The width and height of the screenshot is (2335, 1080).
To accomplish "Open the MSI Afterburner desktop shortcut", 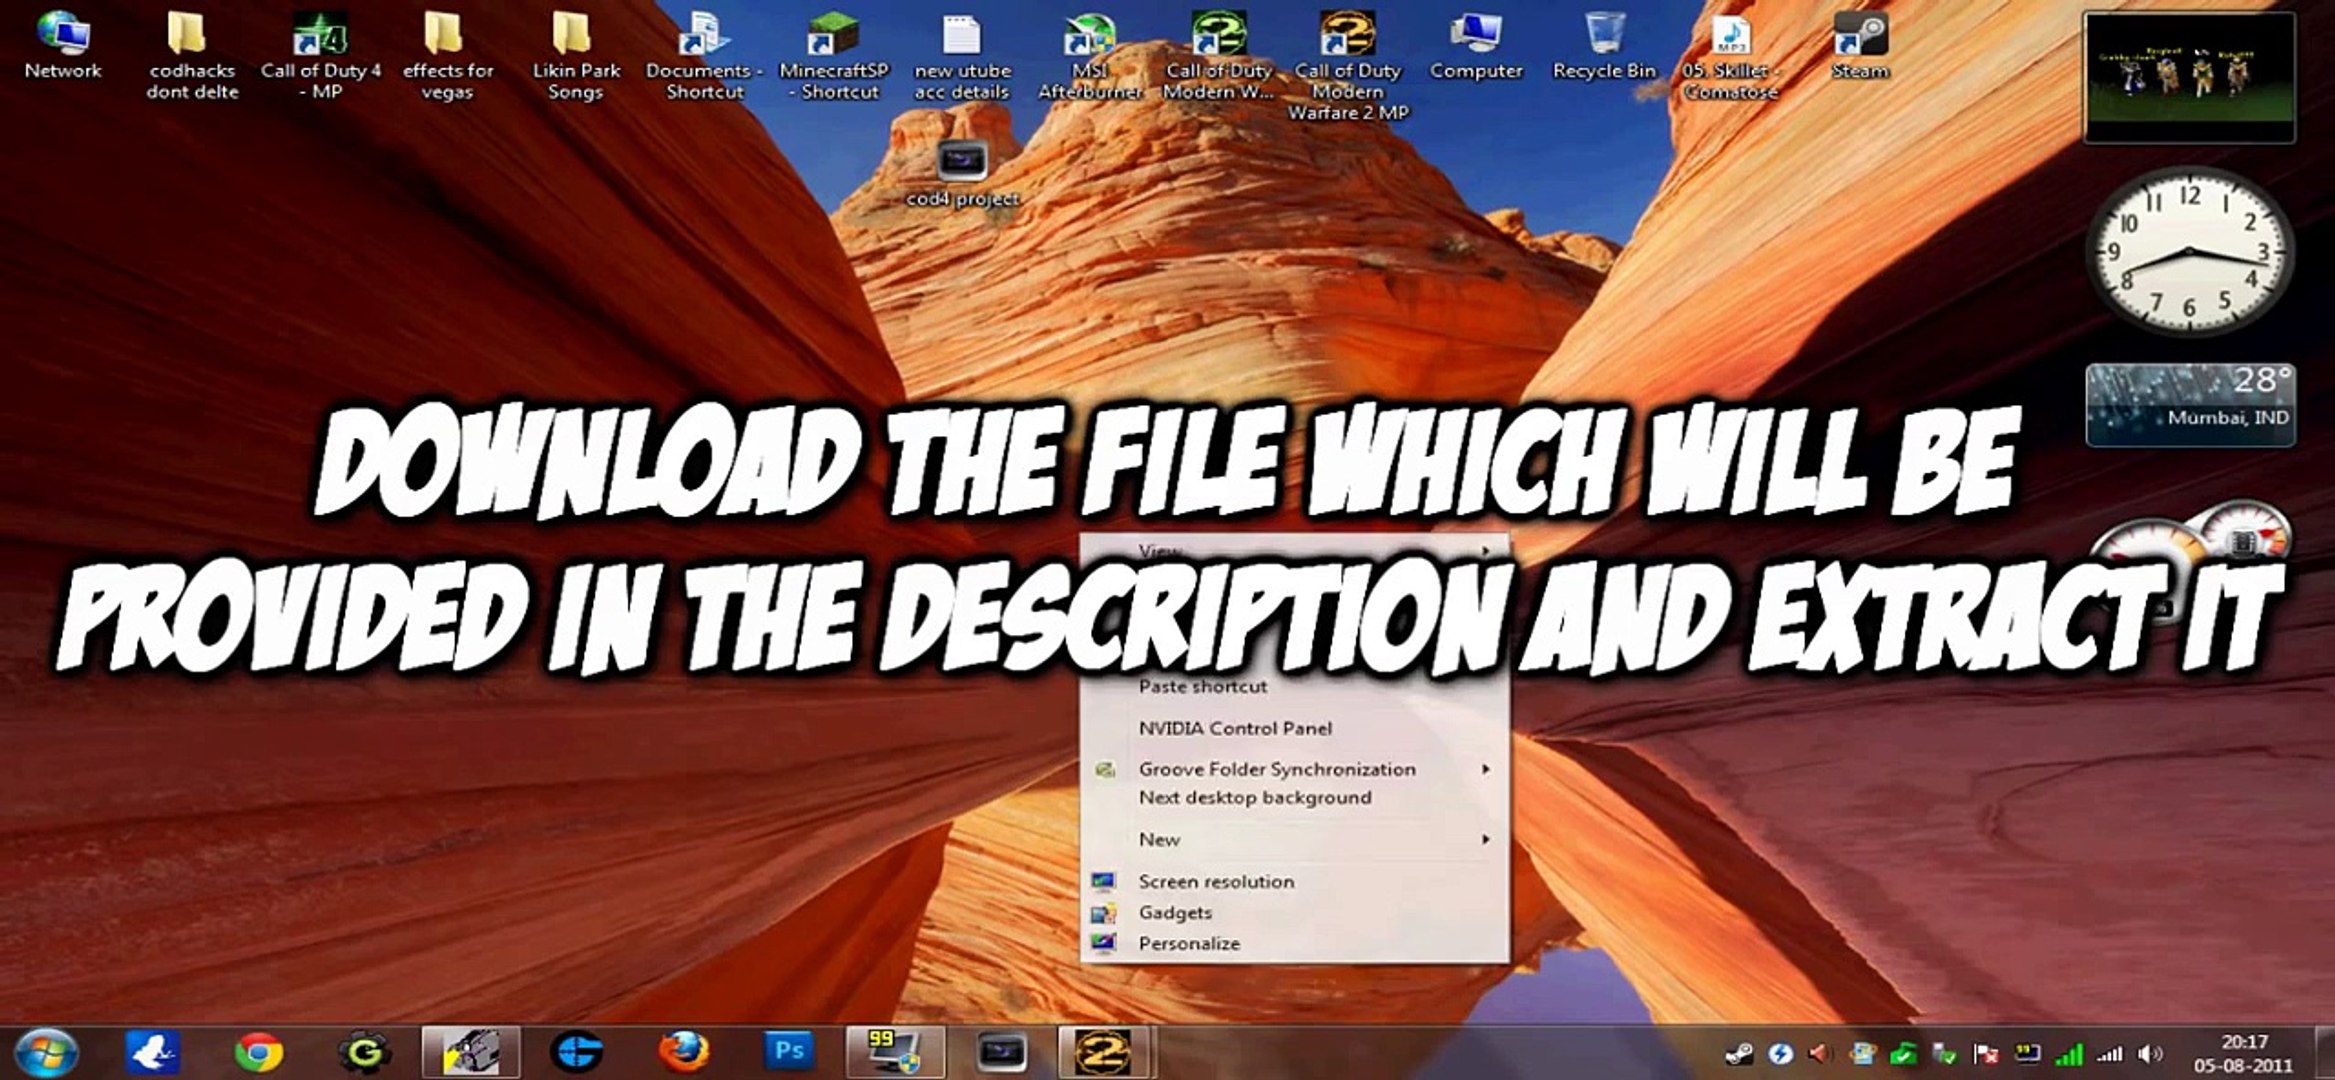I will 1089,38.
